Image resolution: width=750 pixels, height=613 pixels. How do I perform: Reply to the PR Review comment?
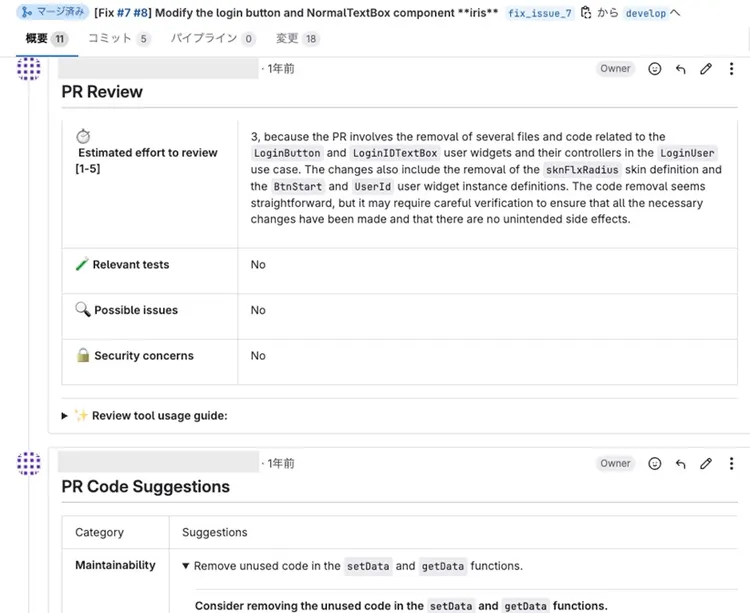click(x=681, y=69)
